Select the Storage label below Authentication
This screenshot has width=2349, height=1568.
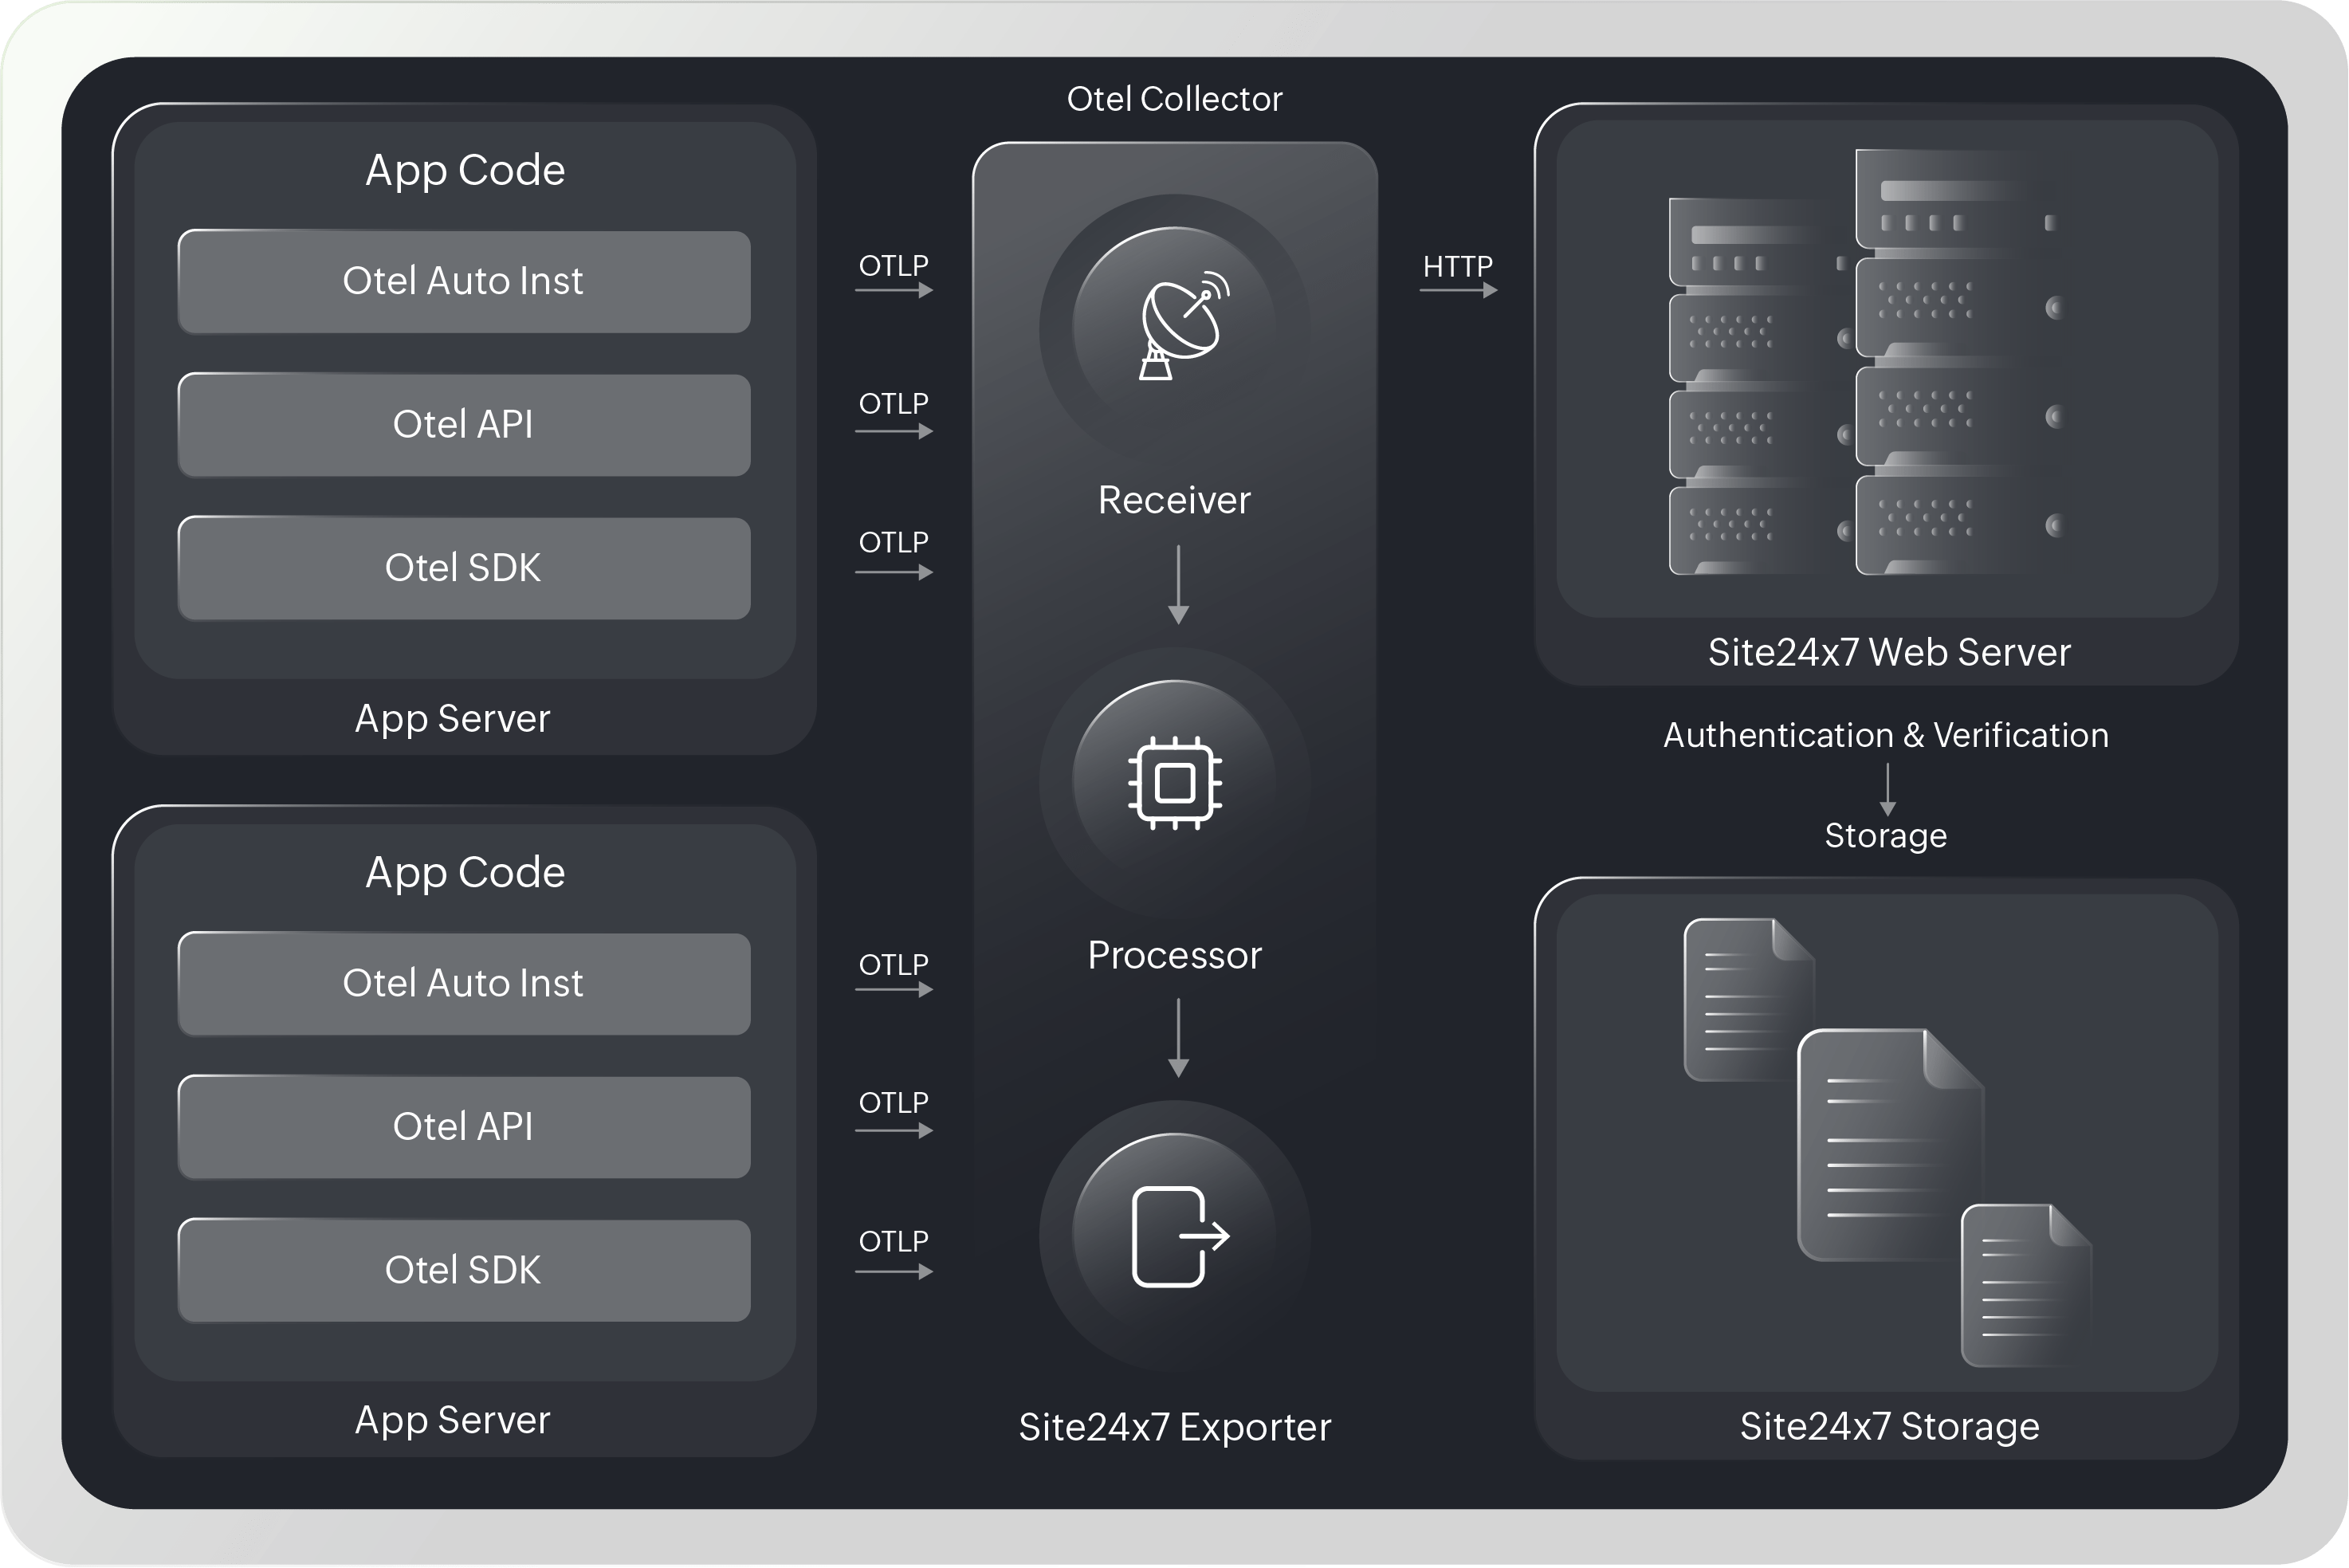(x=1886, y=836)
